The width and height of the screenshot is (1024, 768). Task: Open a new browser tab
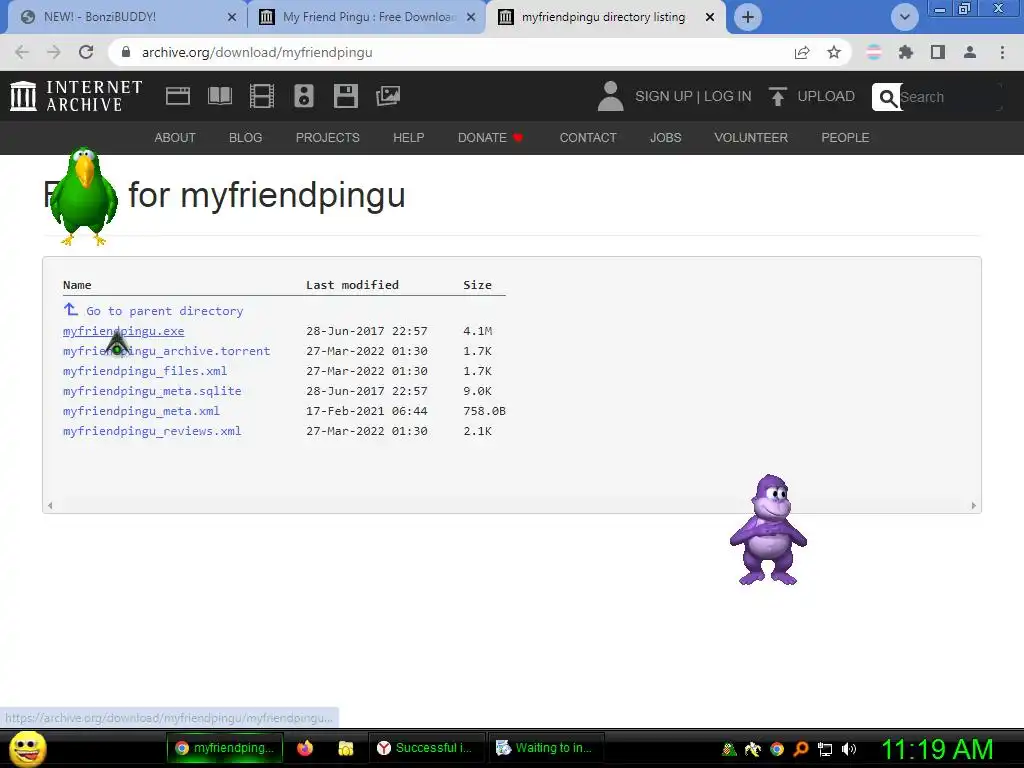[x=748, y=17]
